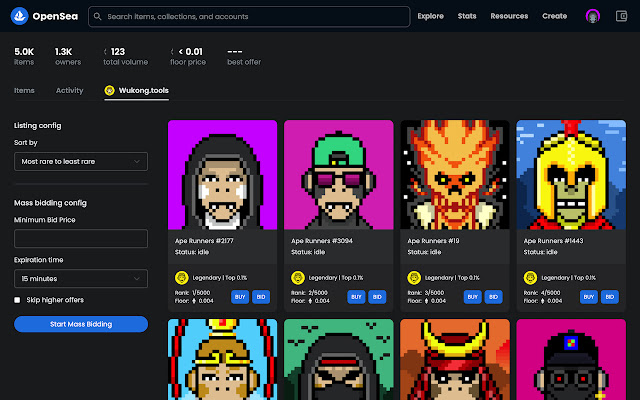
Task: Click the Legendary badge icon on Ape Runners #2177
Action: point(182,278)
